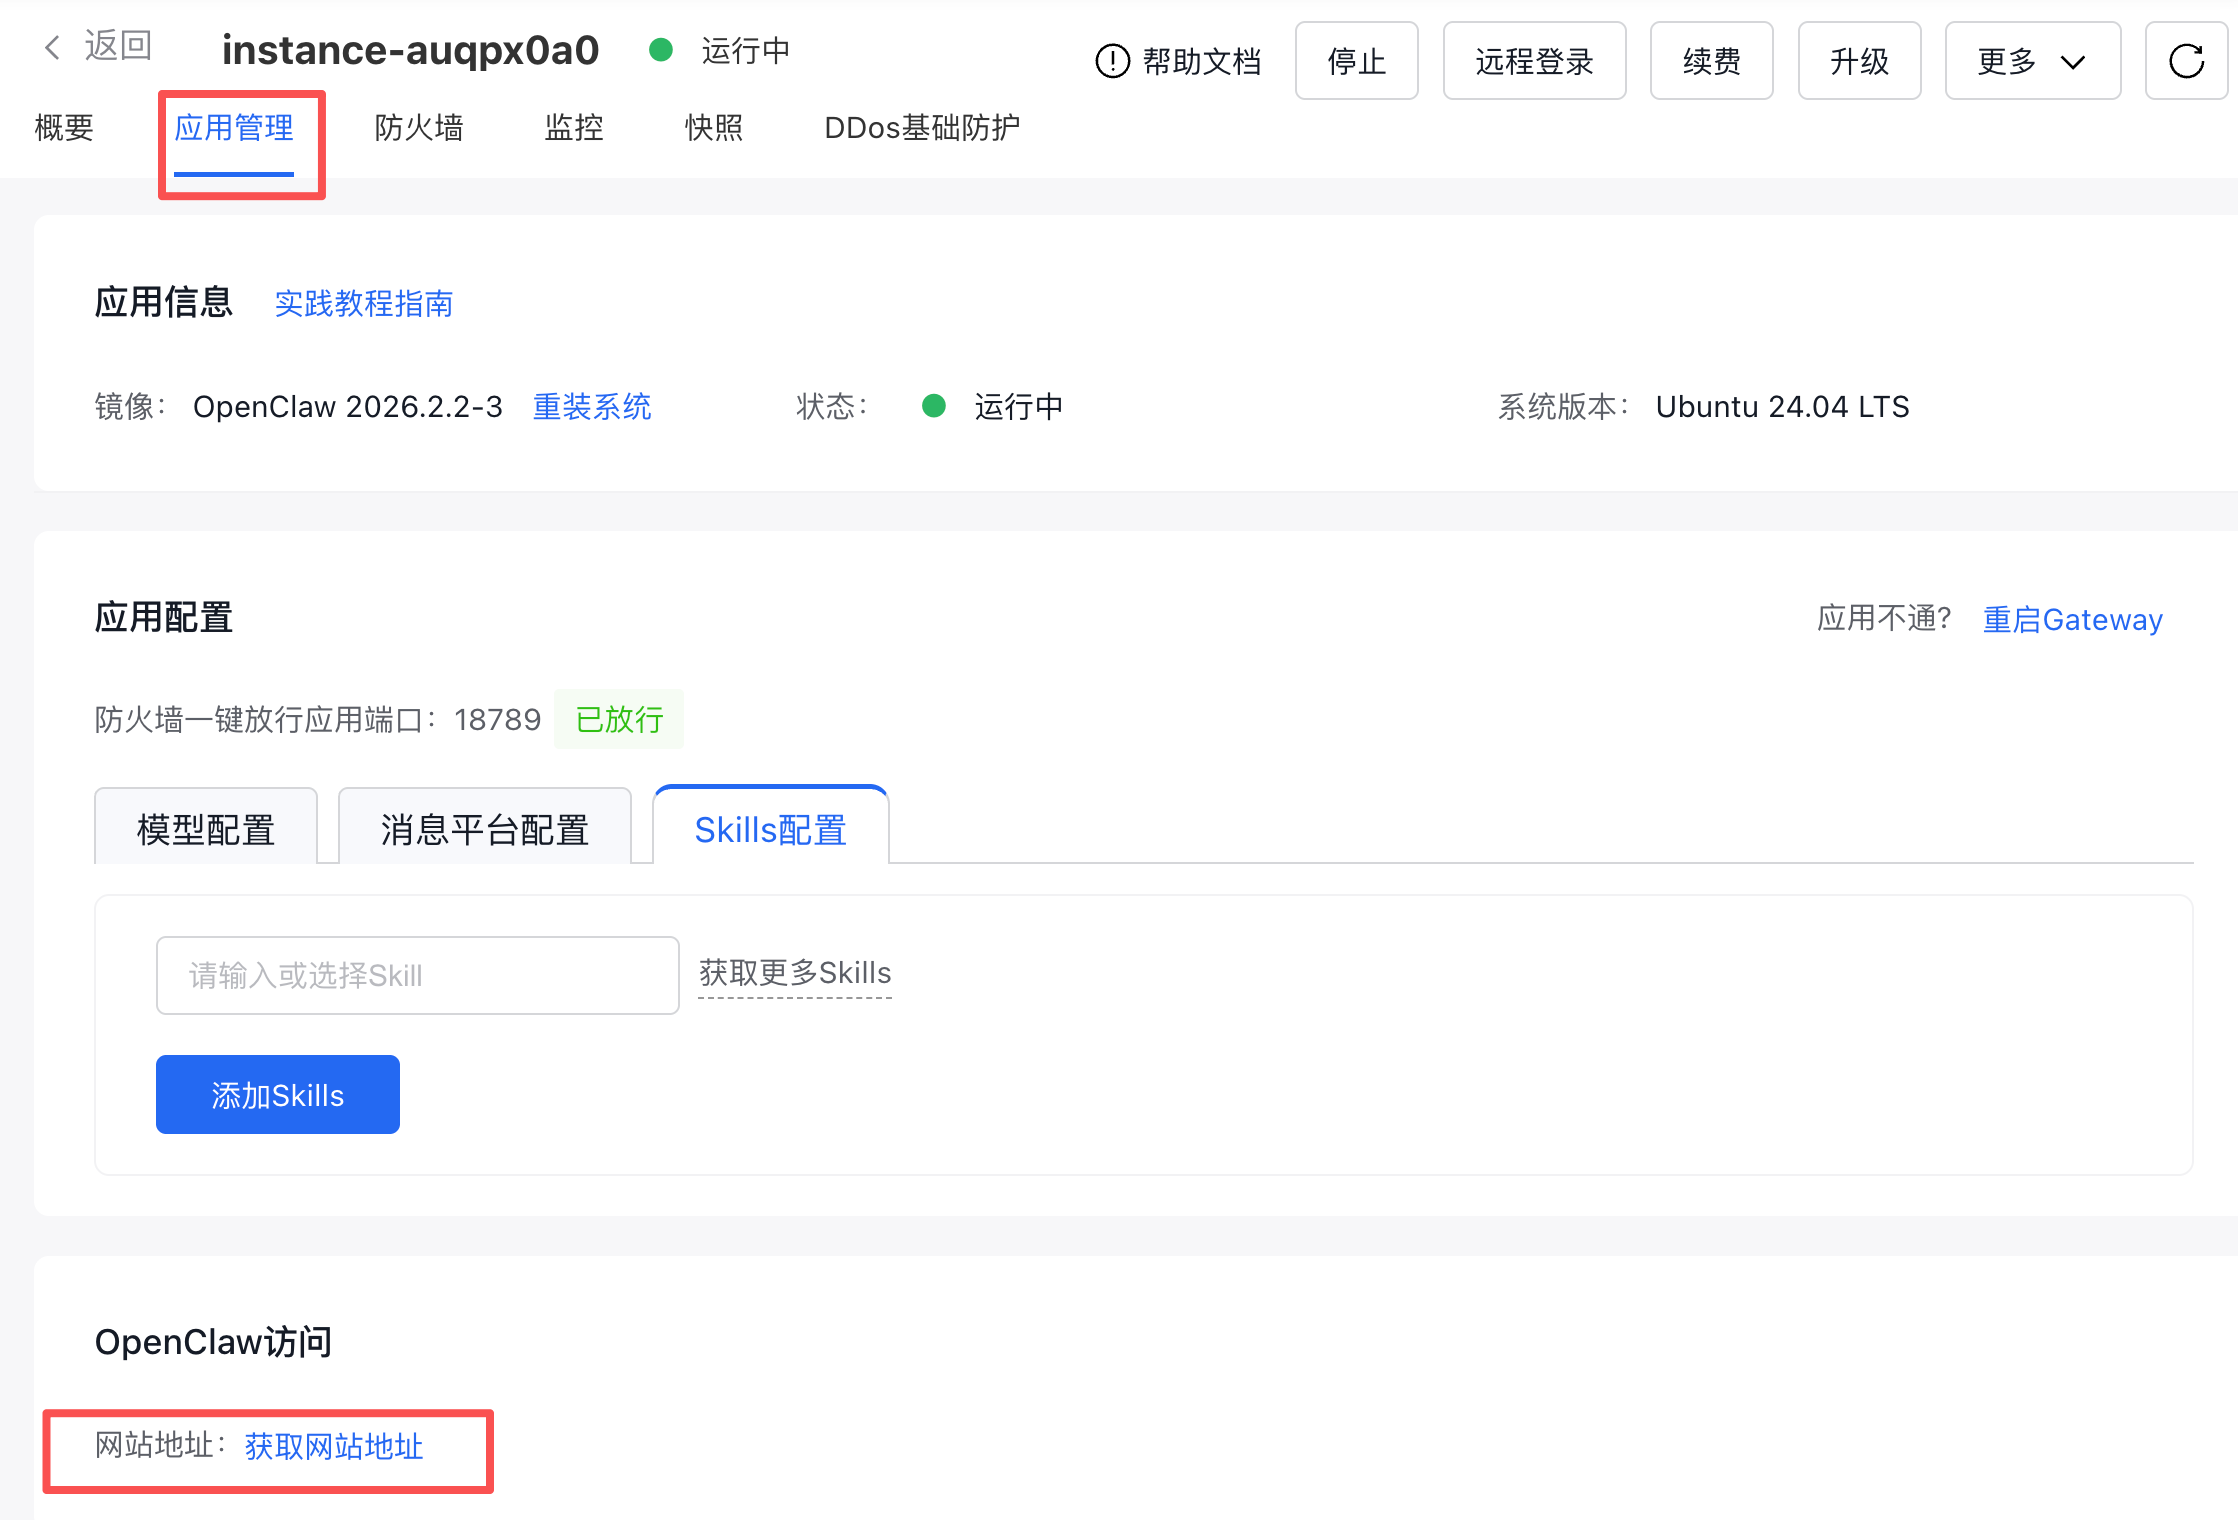Click the back arrow icon
Screen dimensions: 2238x1520
point(52,46)
